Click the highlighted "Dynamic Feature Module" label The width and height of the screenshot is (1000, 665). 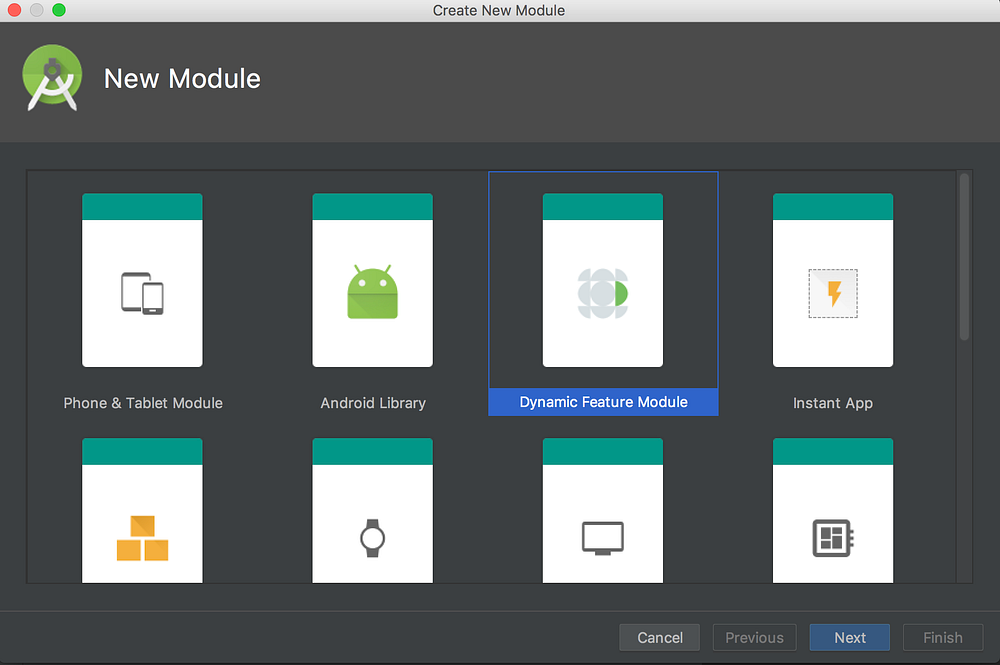pyautogui.click(x=603, y=401)
